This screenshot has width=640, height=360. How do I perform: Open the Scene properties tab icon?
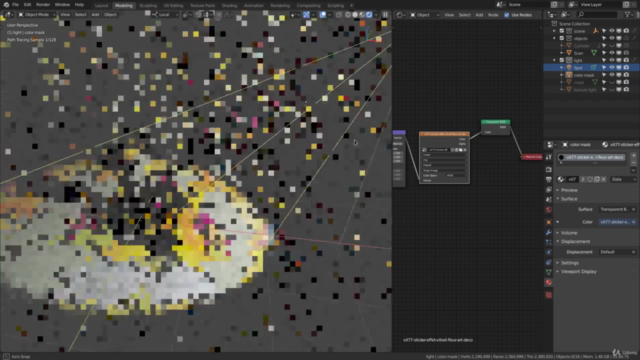click(549, 200)
